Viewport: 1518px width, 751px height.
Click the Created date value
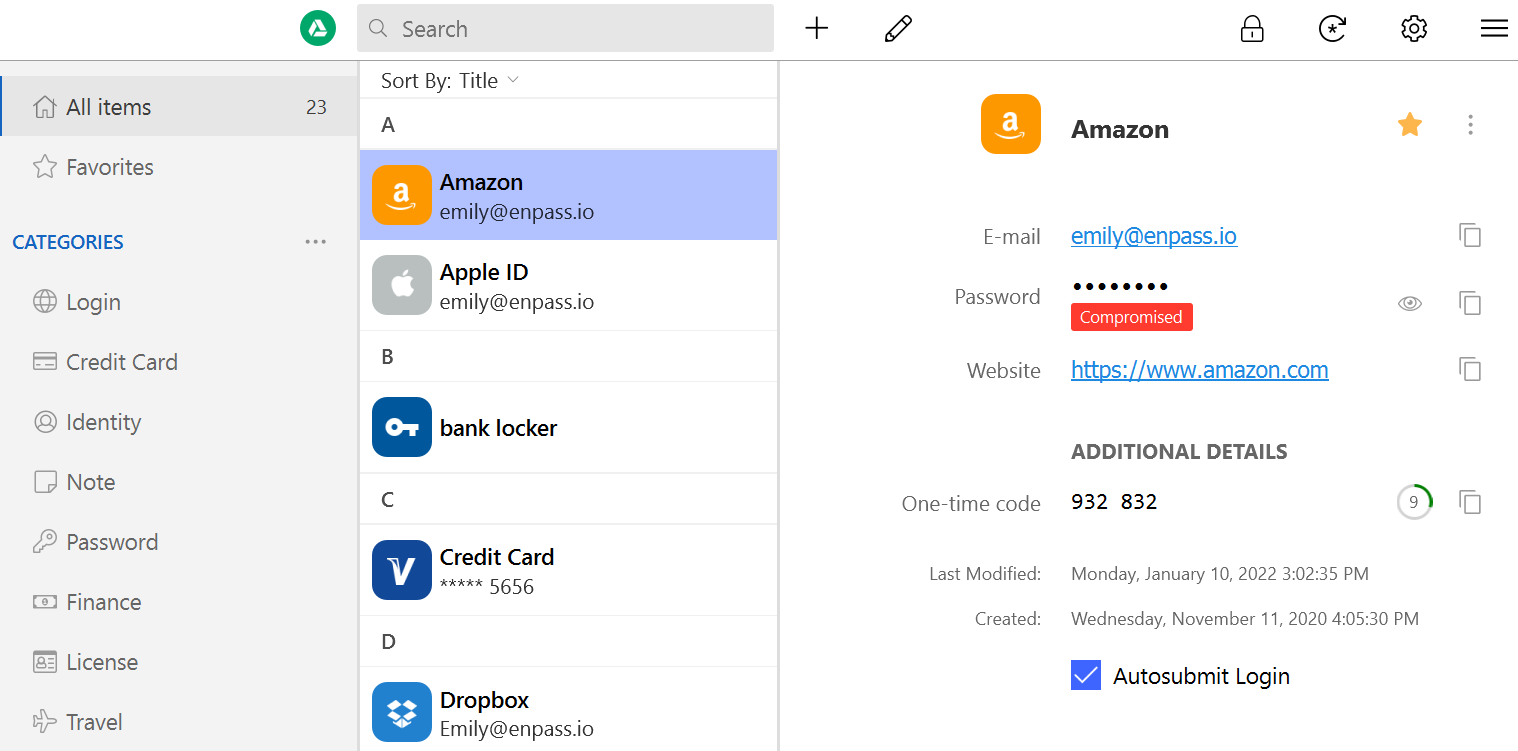(x=1245, y=619)
